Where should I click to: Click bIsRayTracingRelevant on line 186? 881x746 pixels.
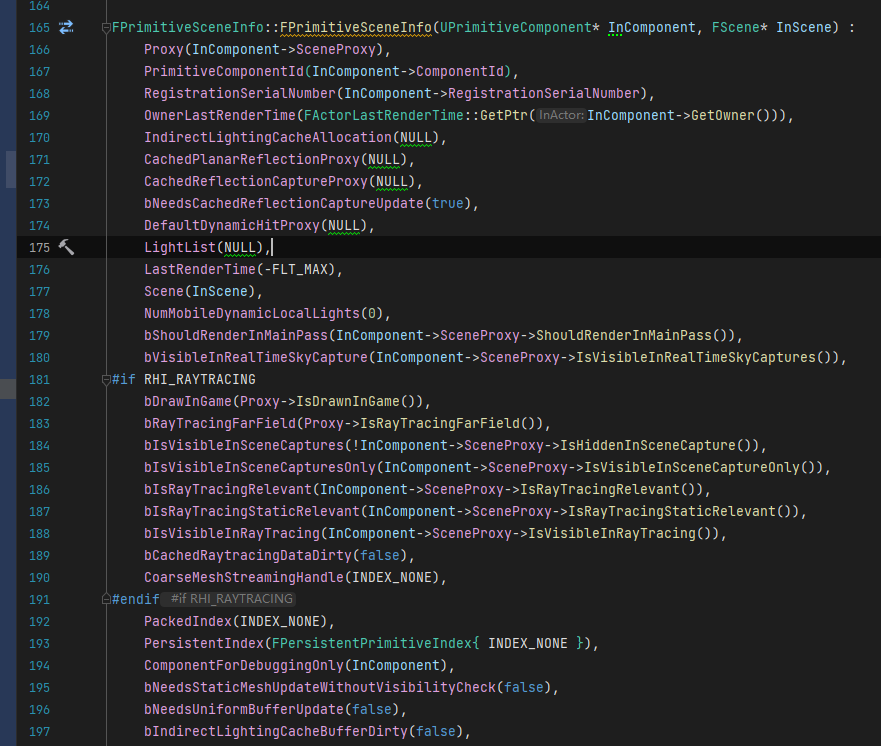click(228, 489)
